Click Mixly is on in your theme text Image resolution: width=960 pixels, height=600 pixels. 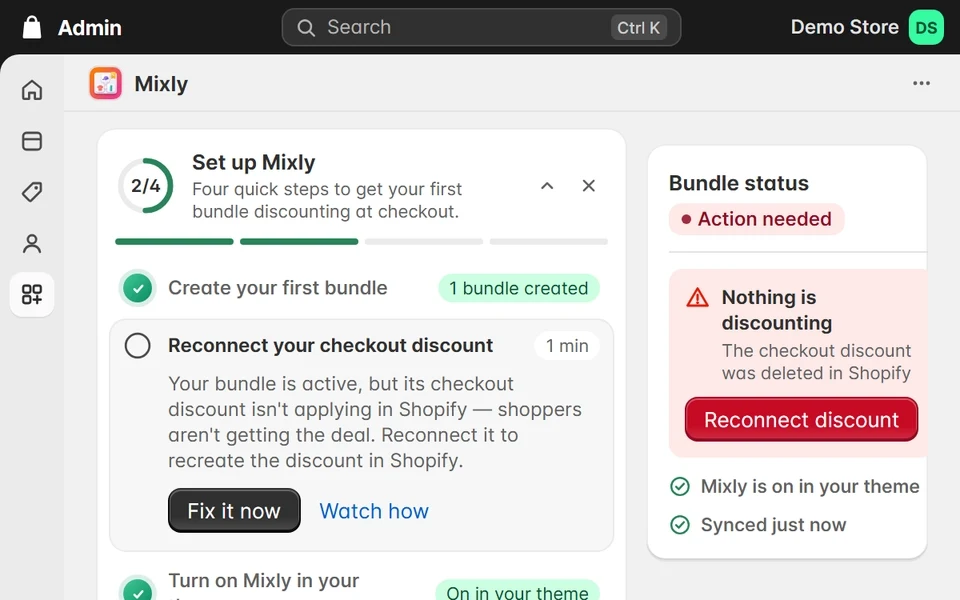(x=810, y=486)
